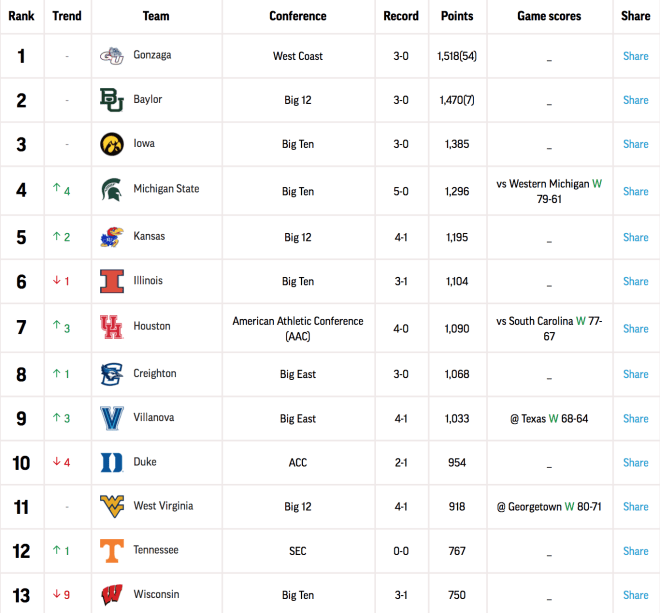660x613 pixels.
Task: Click the Duke D logo
Action: (112, 462)
